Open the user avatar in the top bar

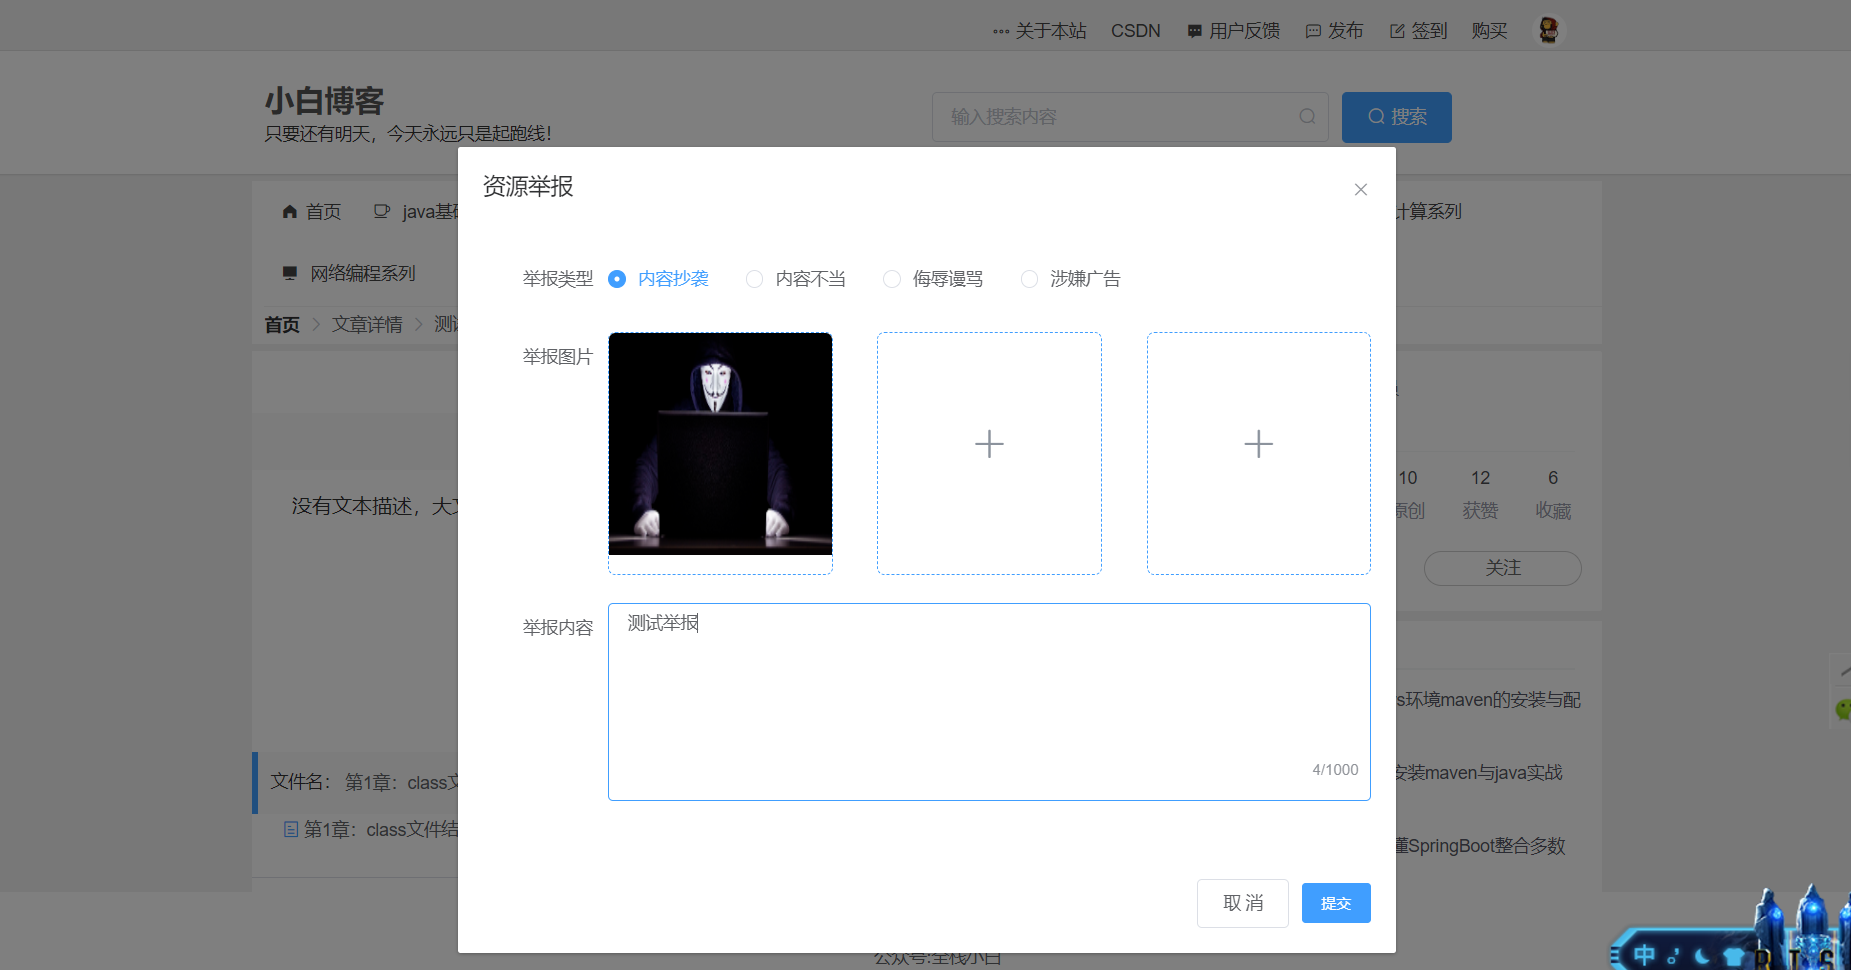coord(1548,30)
